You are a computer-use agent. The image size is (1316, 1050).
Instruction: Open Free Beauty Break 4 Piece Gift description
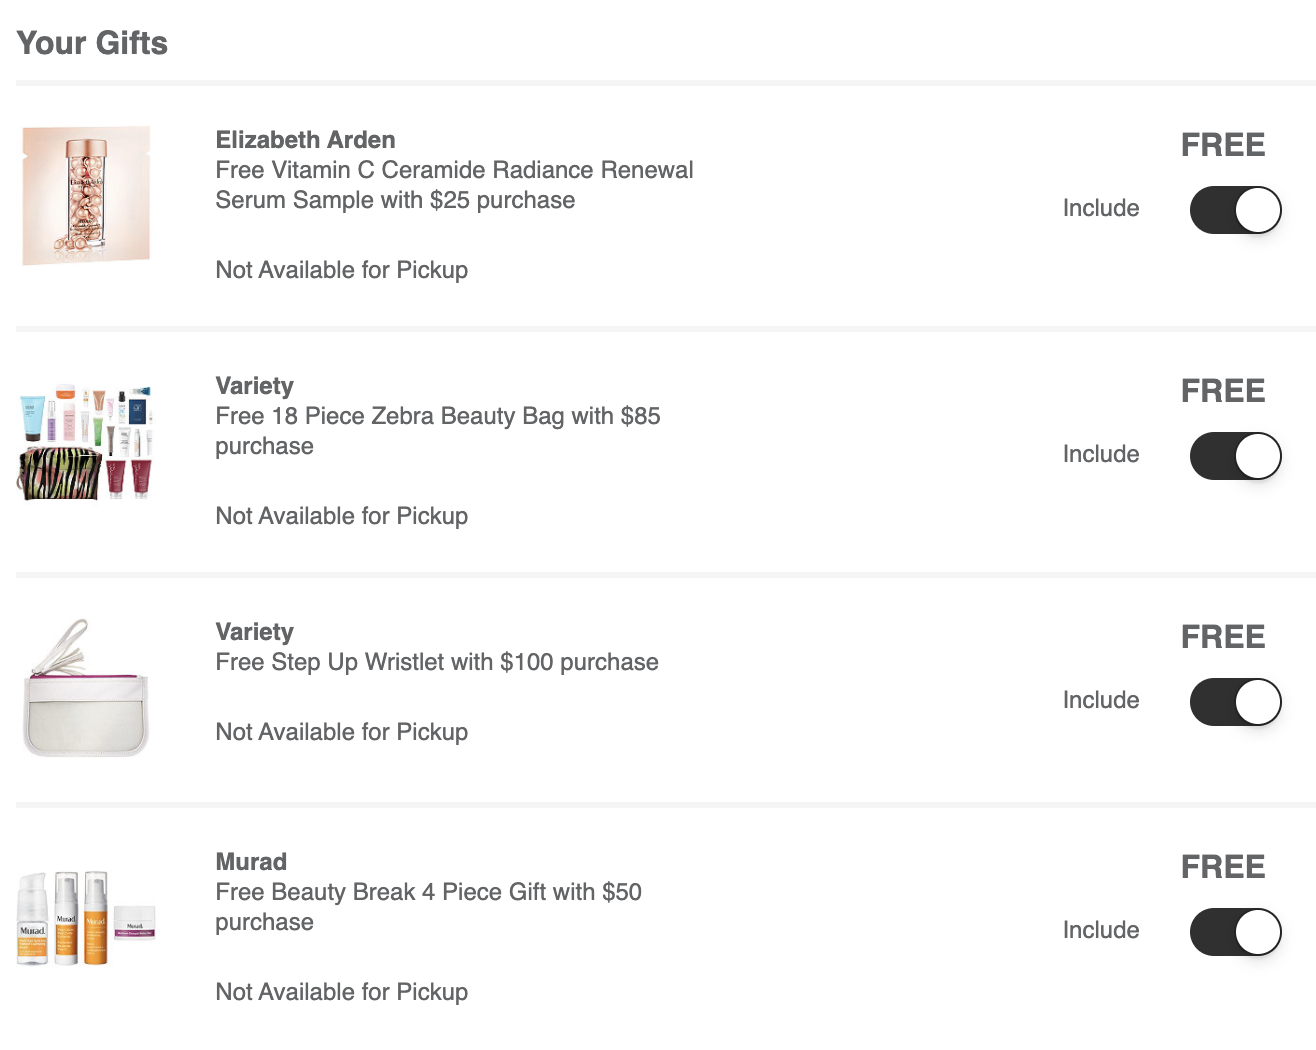click(x=428, y=907)
